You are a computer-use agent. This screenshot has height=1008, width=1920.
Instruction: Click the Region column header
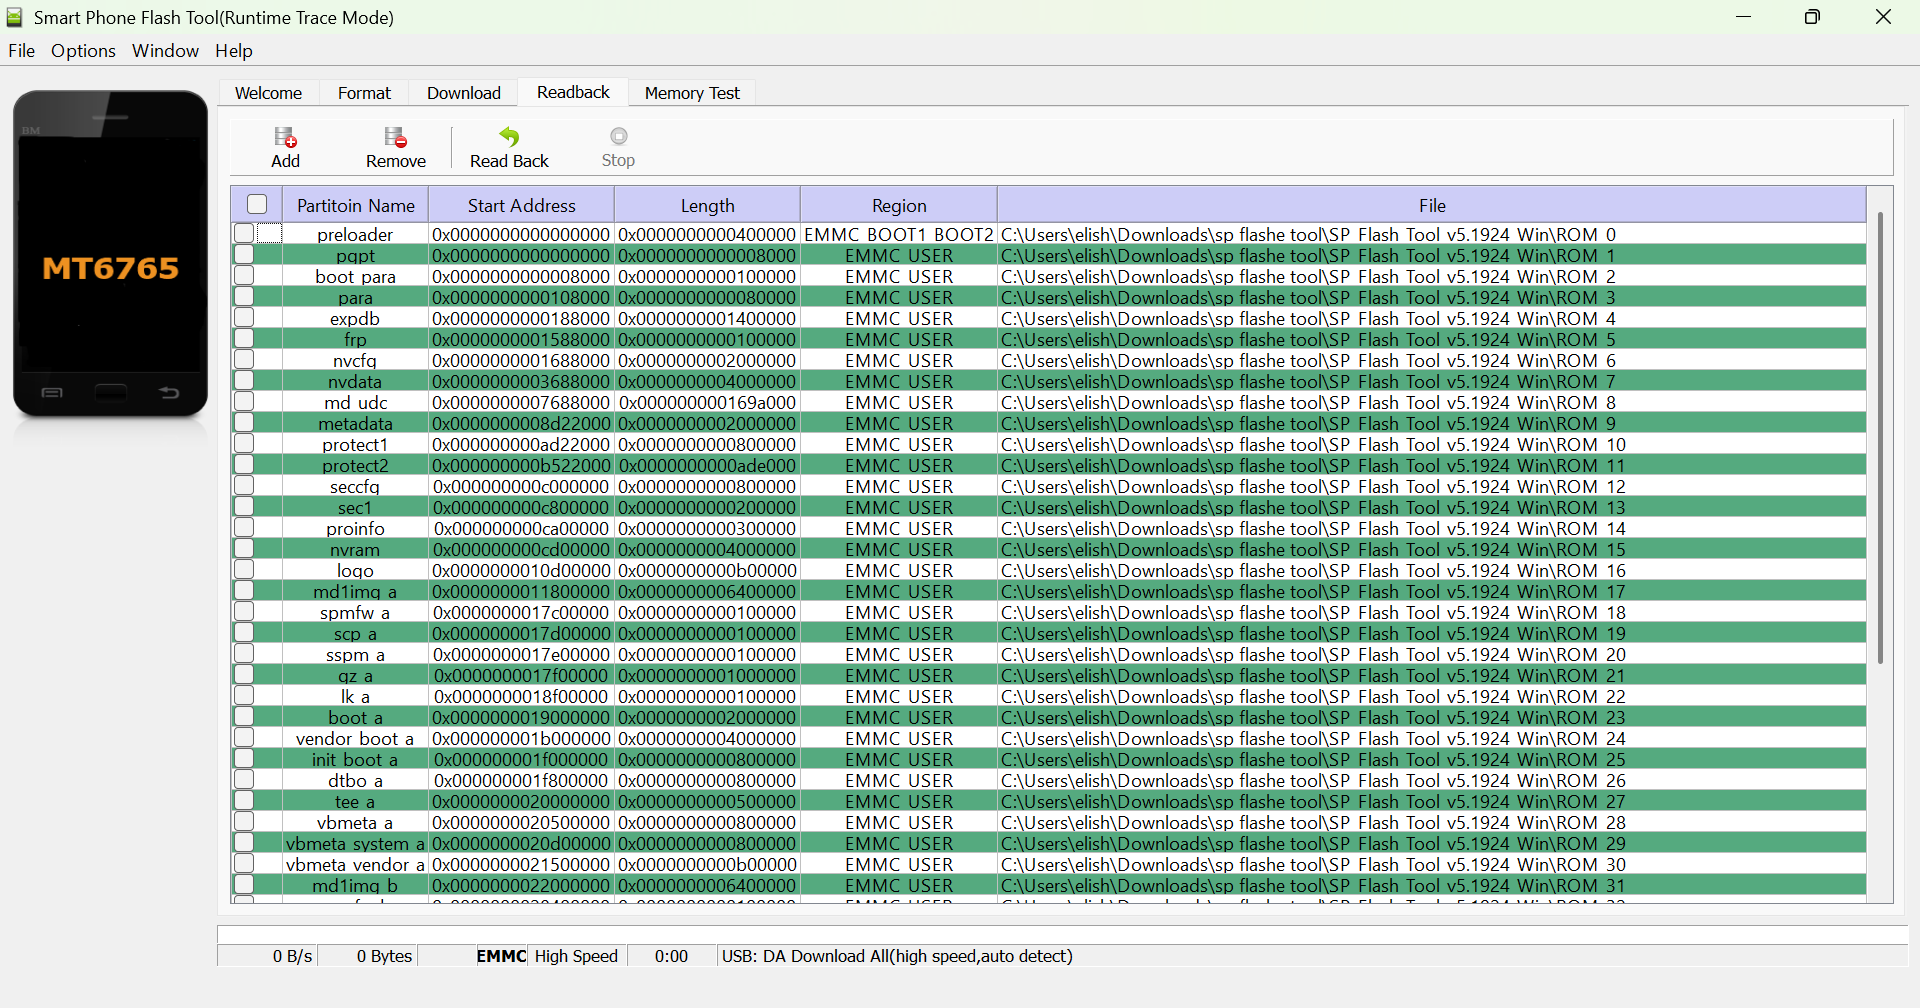pos(899,205)
